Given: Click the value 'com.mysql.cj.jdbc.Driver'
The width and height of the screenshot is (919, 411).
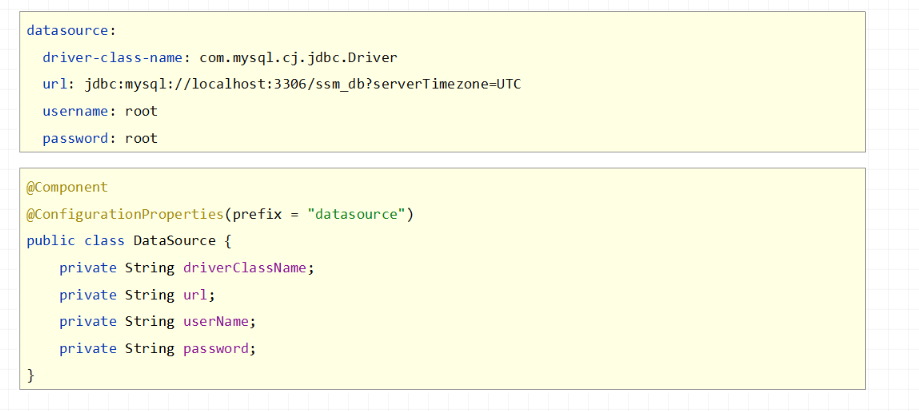Looking at the screenshot, I should point(298,57).
